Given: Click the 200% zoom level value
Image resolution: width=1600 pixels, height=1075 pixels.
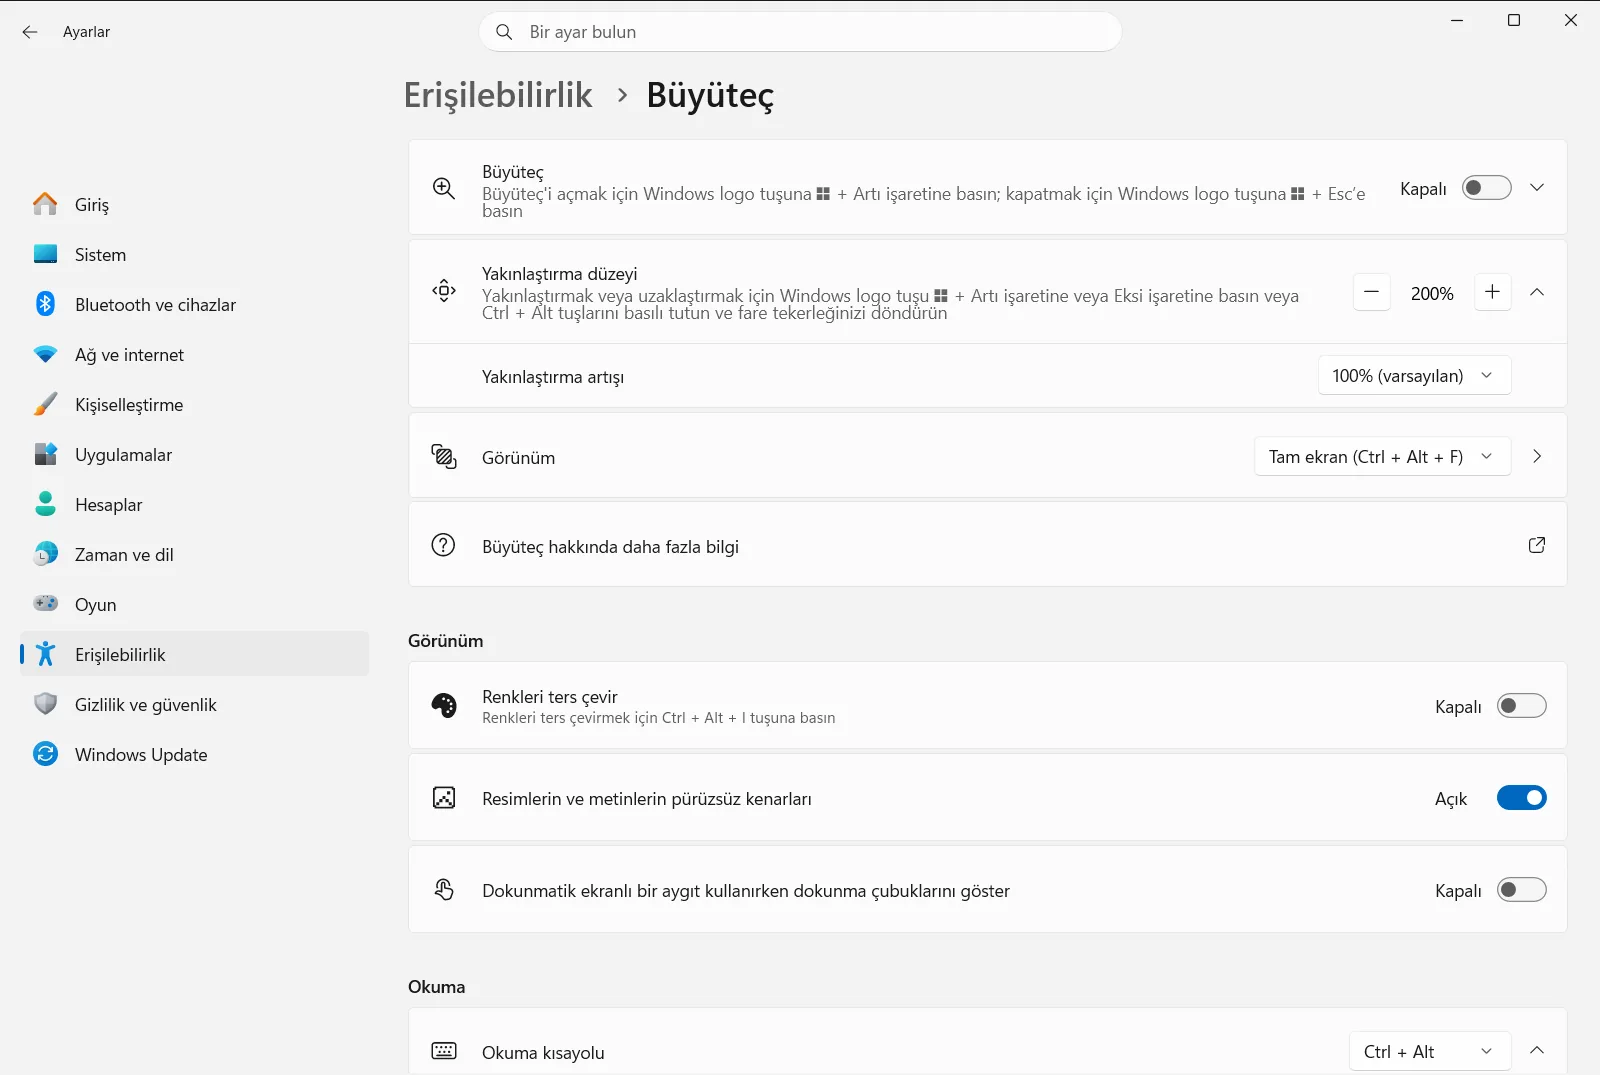Looking at the screenshot, I should pos(1432,293).
